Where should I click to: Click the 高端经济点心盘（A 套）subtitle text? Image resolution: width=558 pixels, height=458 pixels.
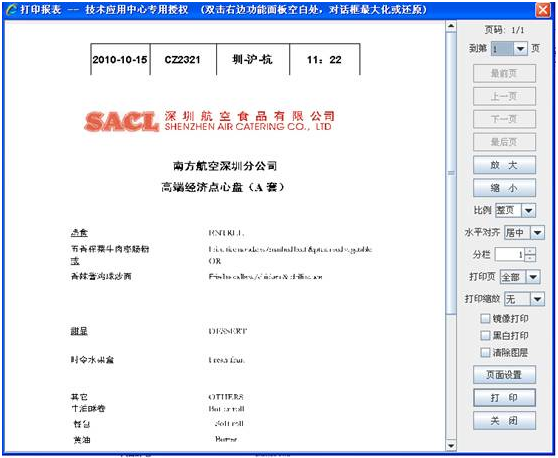click(222, 187)
